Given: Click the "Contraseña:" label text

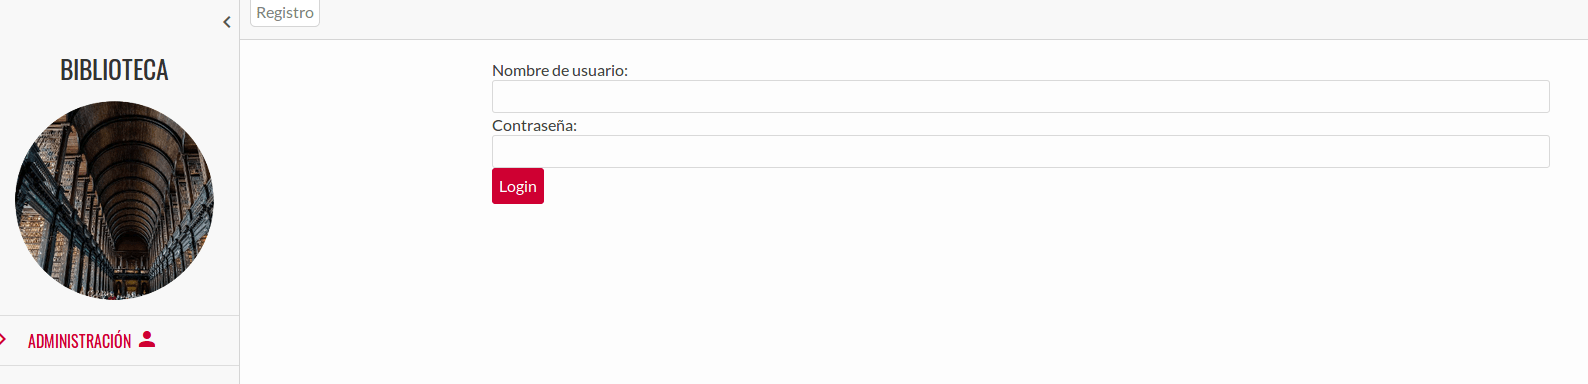Looking at the screenshot, I should point(534,126).
